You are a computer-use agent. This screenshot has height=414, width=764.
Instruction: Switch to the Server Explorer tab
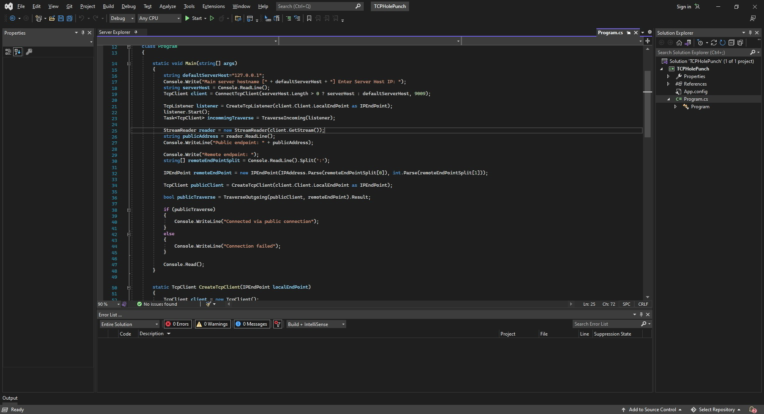[116, 32]
